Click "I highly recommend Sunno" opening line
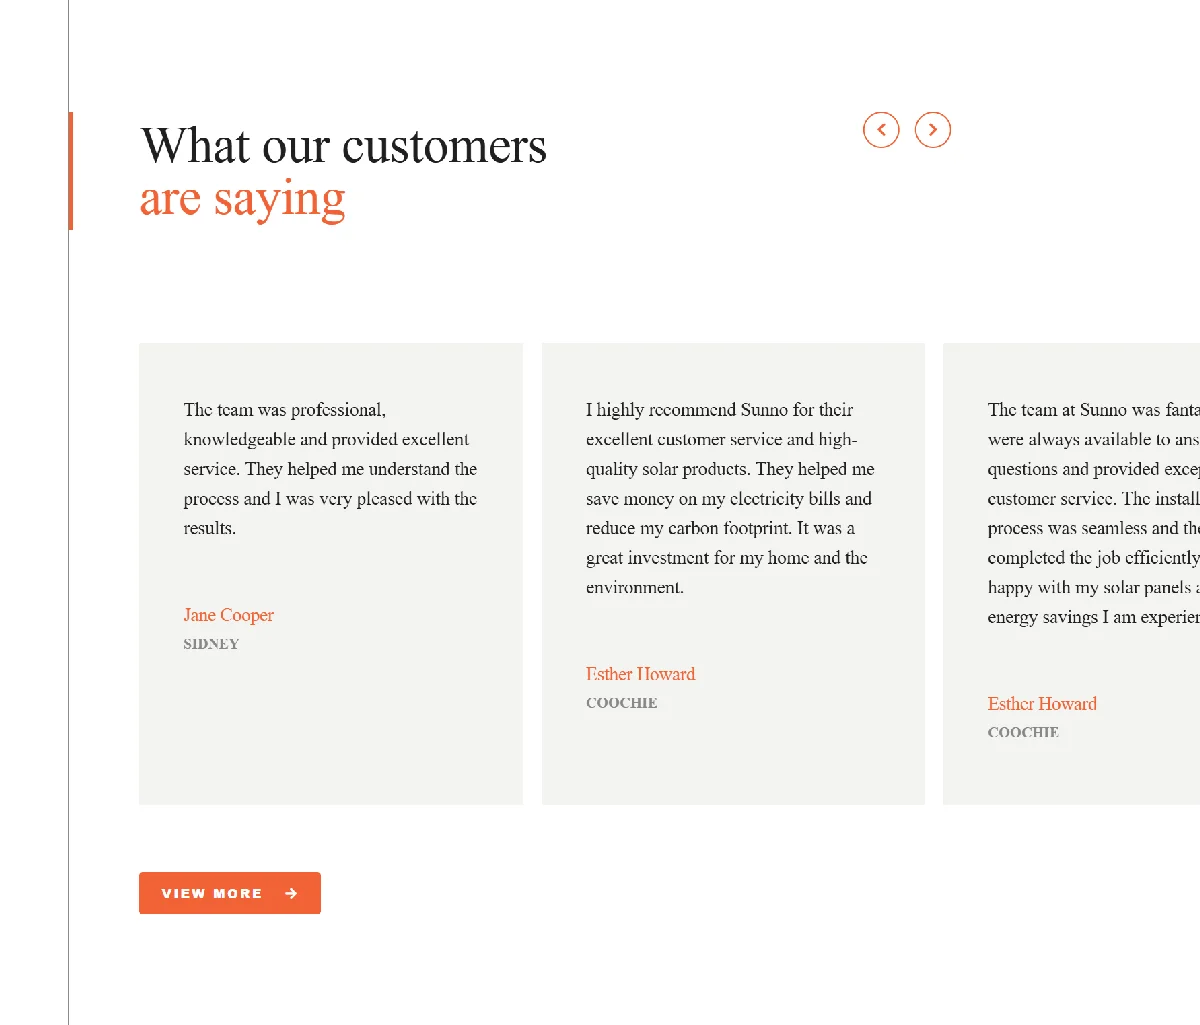The image size is (1200, 1025). coord(719,410)
